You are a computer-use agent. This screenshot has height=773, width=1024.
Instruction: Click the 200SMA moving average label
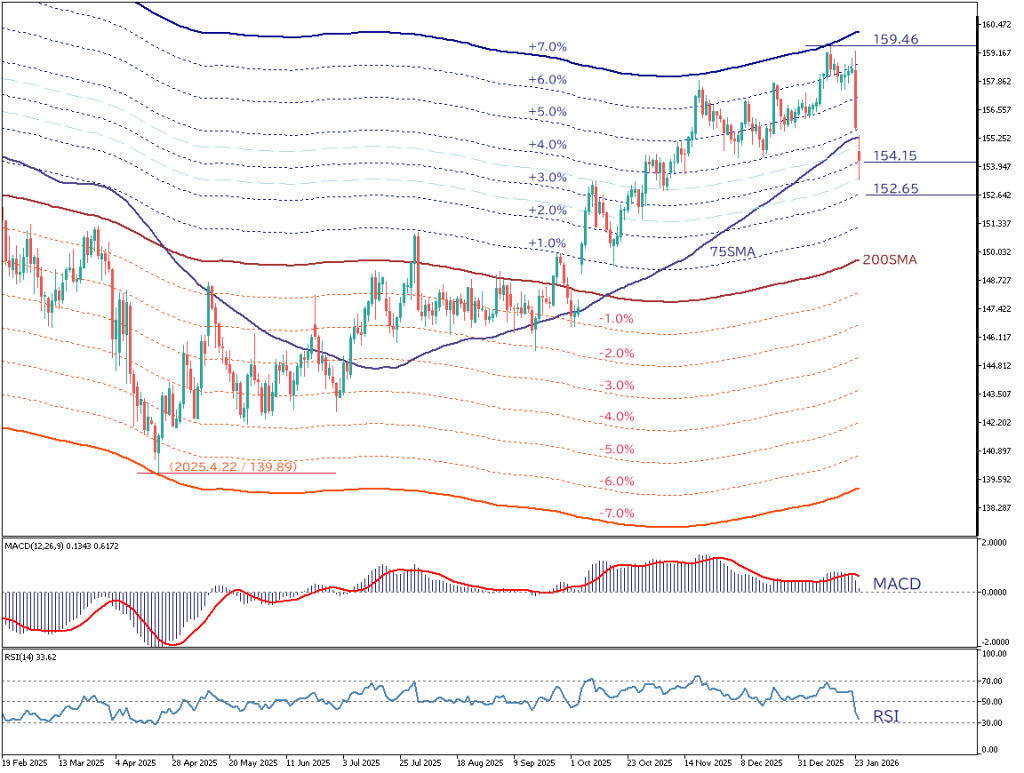point(890,260)
